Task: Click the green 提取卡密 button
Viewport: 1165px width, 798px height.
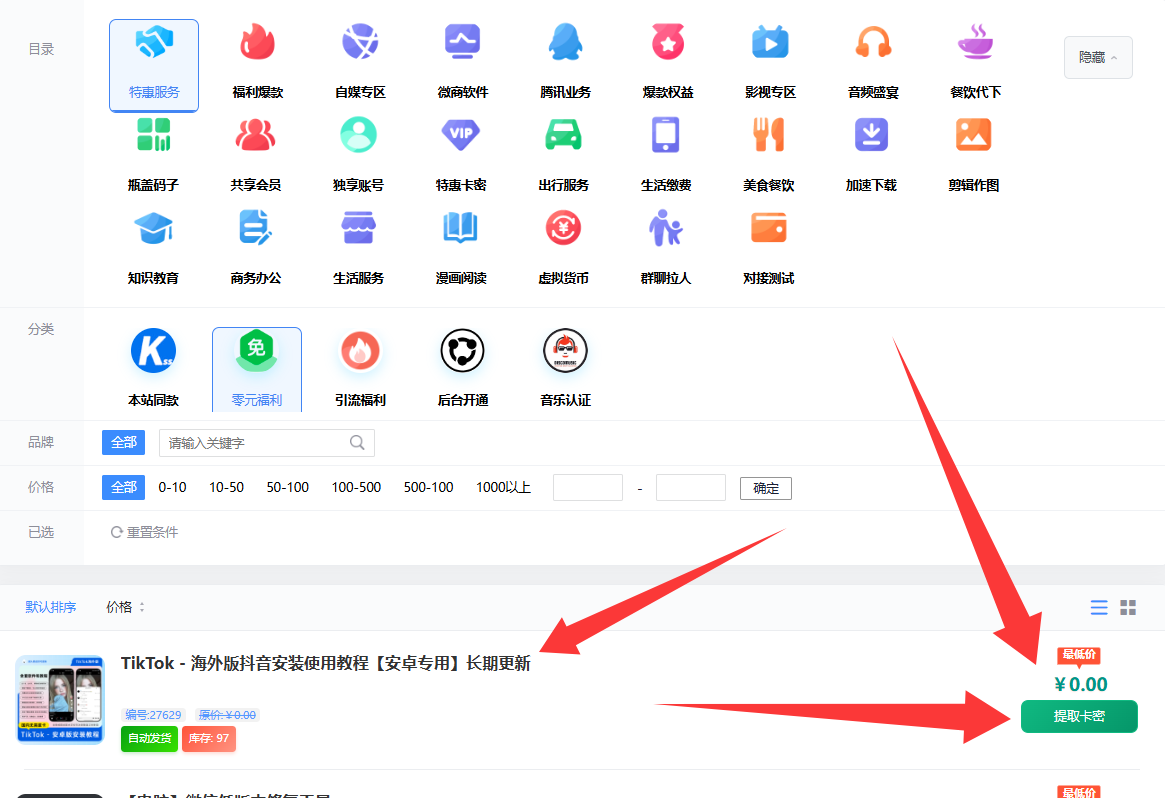Action: click(1078, 716)
